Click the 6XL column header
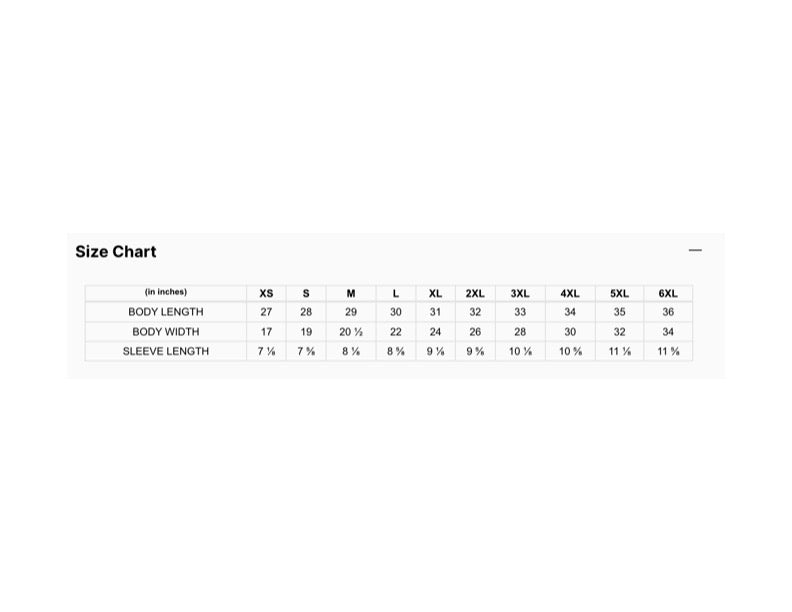This screenshot has width=792, height=612. (x=668, y=293)
